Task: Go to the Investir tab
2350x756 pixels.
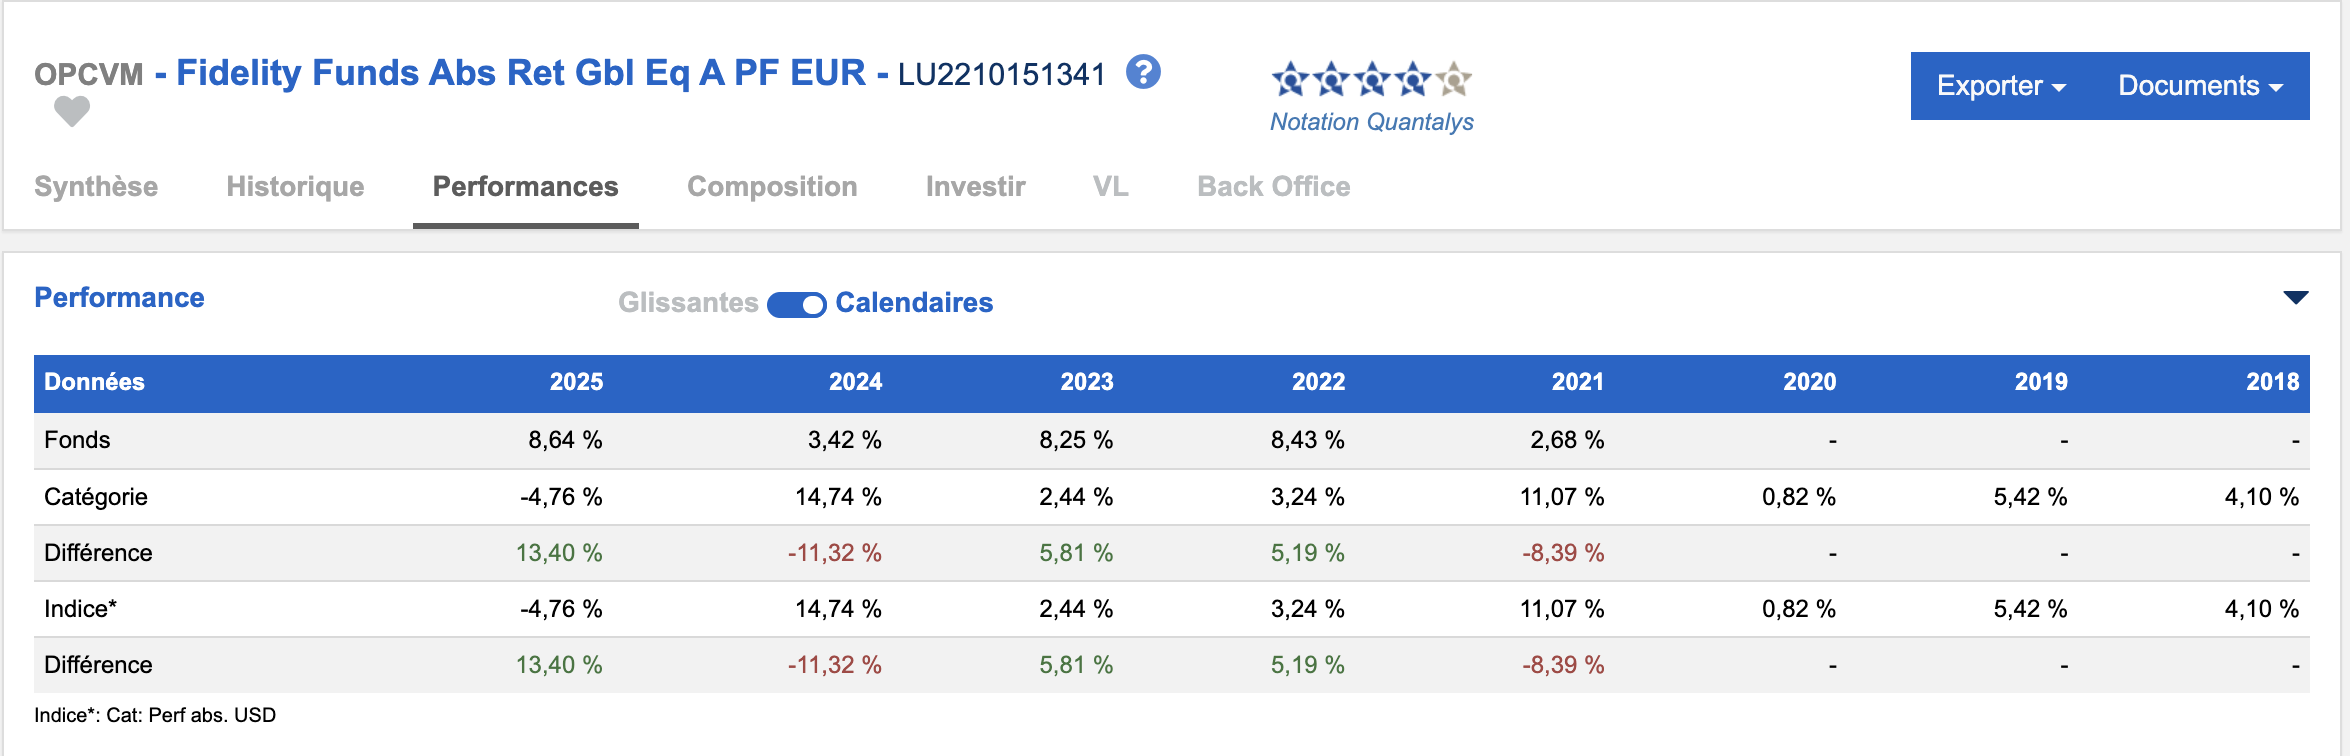Action: point(975,187)
